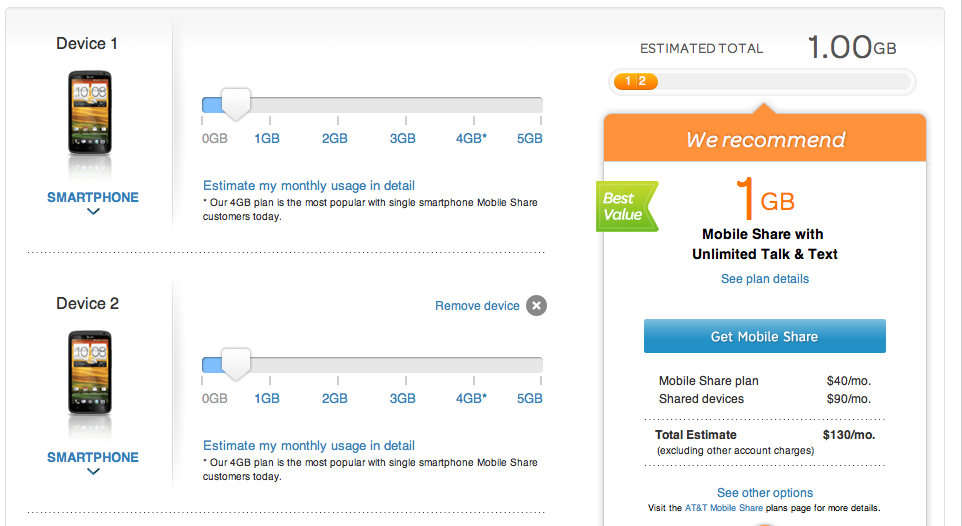The image size is (962, 526).
Task: Select 4GB* label on Device 2 slider
Action: pyautogui.click(x=471, y=398)
